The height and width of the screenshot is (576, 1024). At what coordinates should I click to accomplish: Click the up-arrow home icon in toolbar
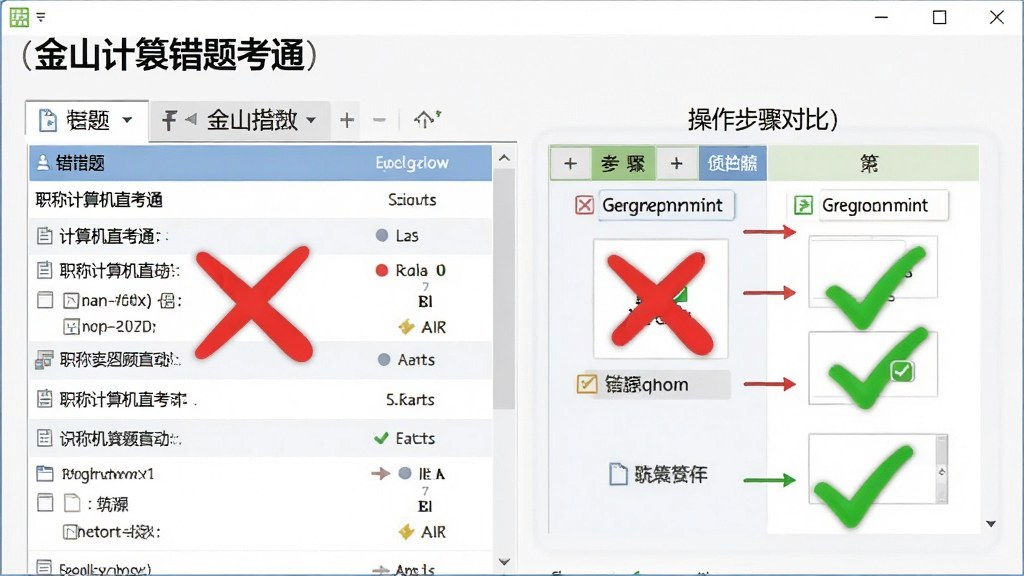tap(427, 119)
